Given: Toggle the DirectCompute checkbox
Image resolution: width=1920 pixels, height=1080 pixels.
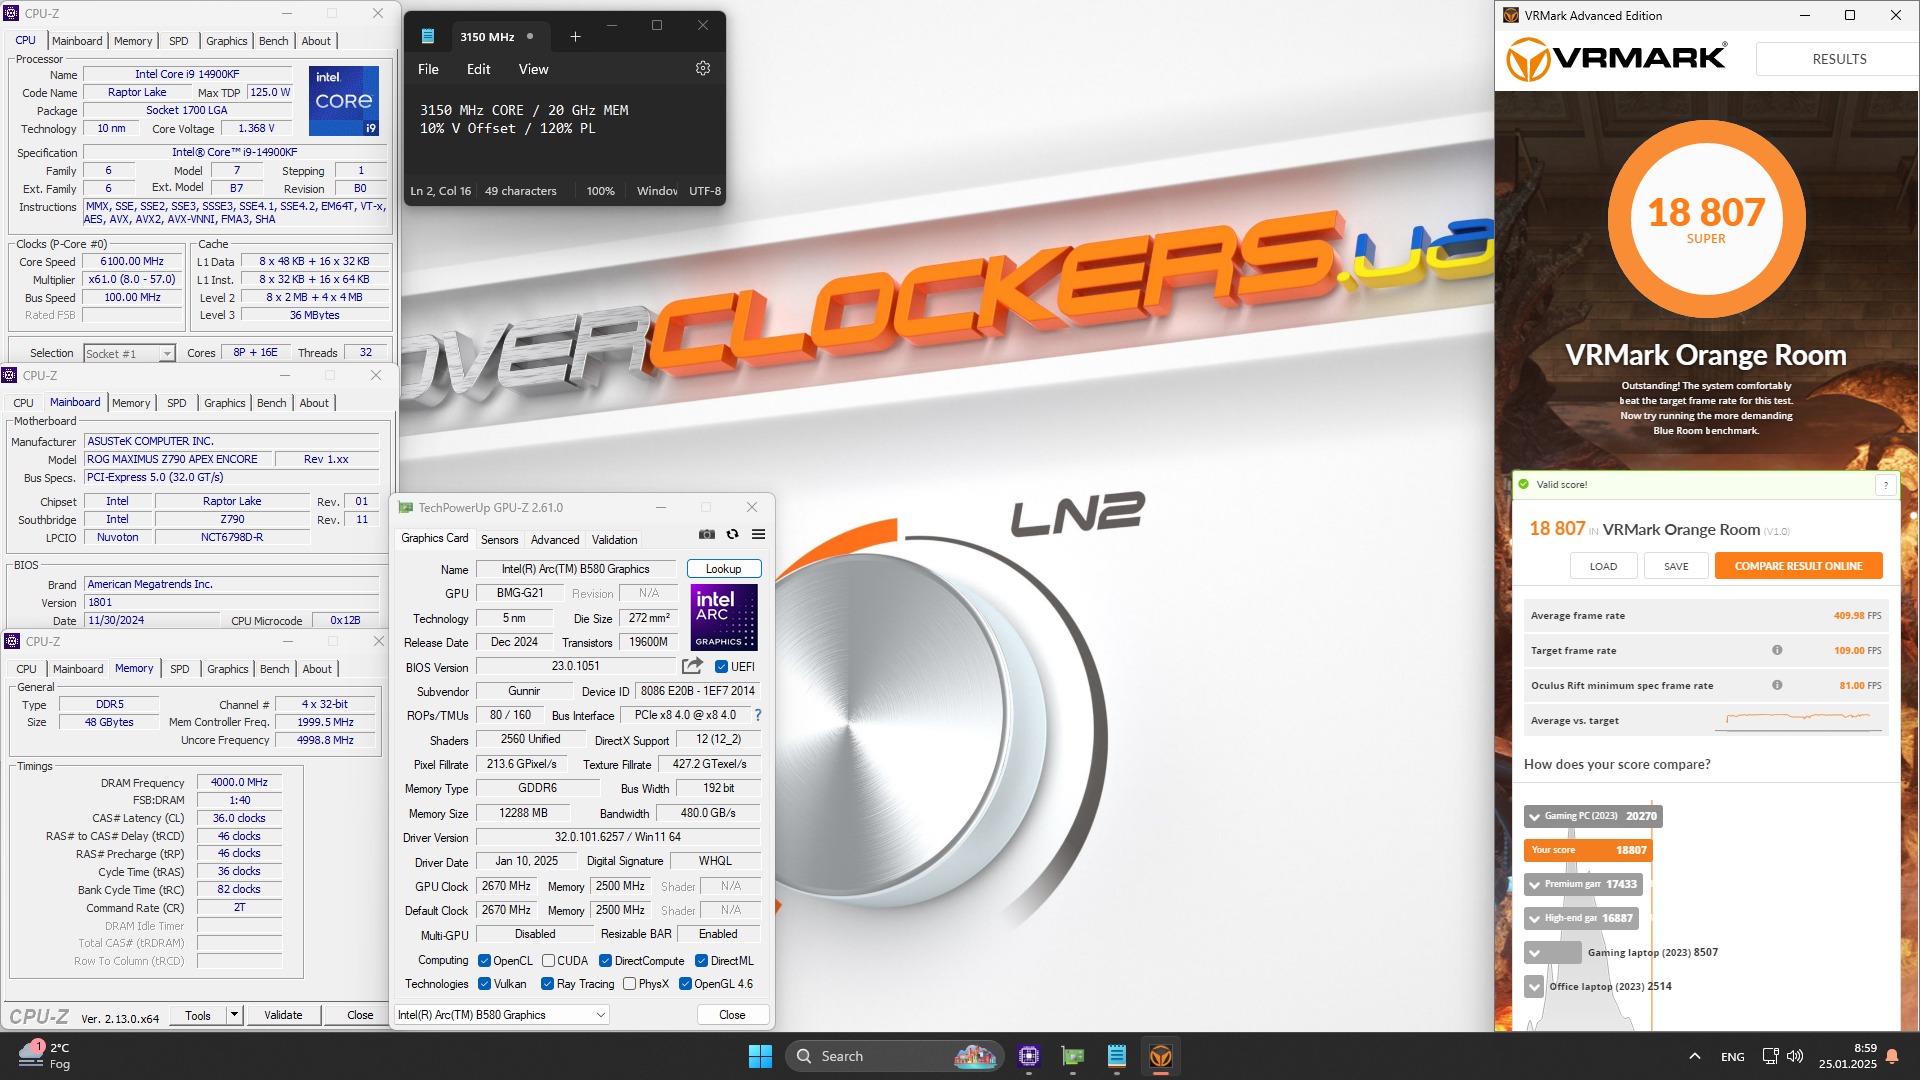Looking at the screenshot, I should (x=605, y=961).
